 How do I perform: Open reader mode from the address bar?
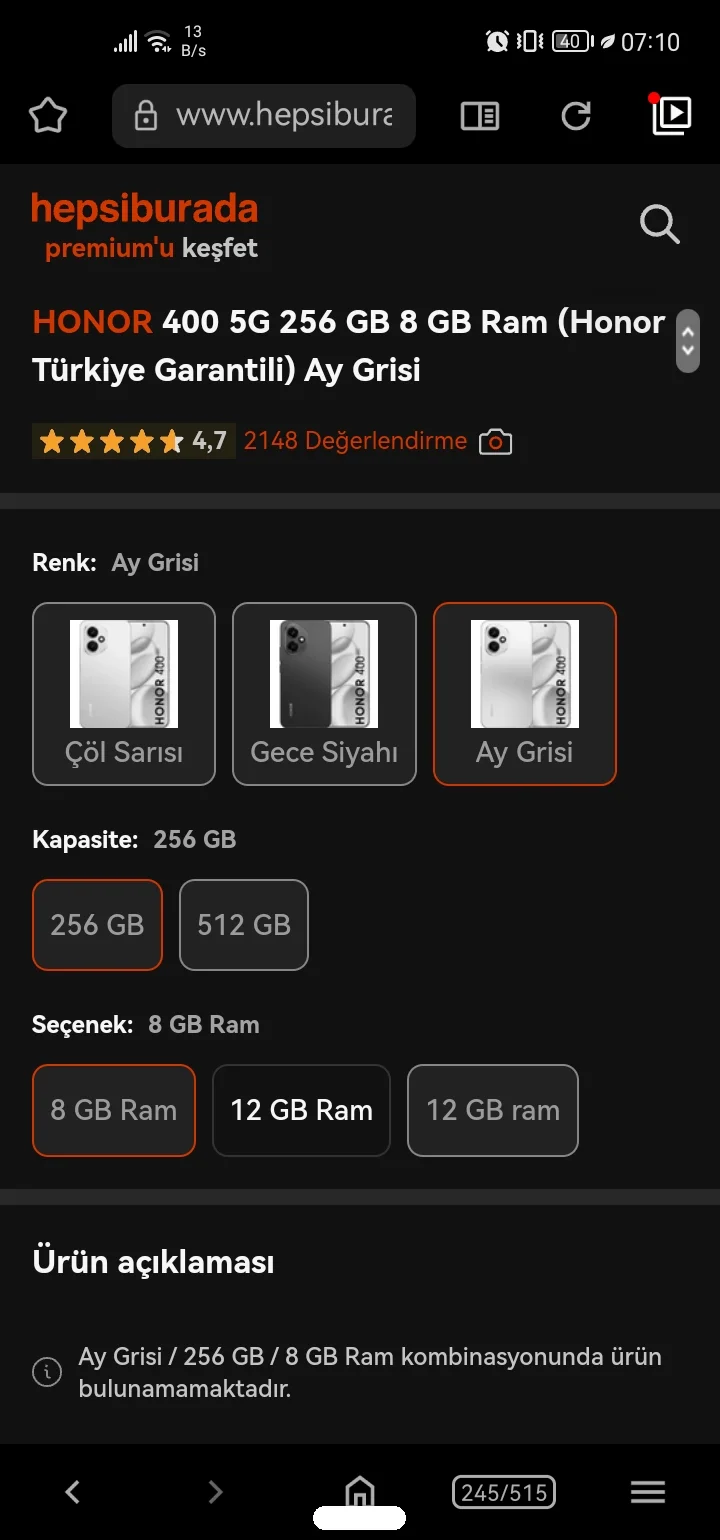coord(480,116)
